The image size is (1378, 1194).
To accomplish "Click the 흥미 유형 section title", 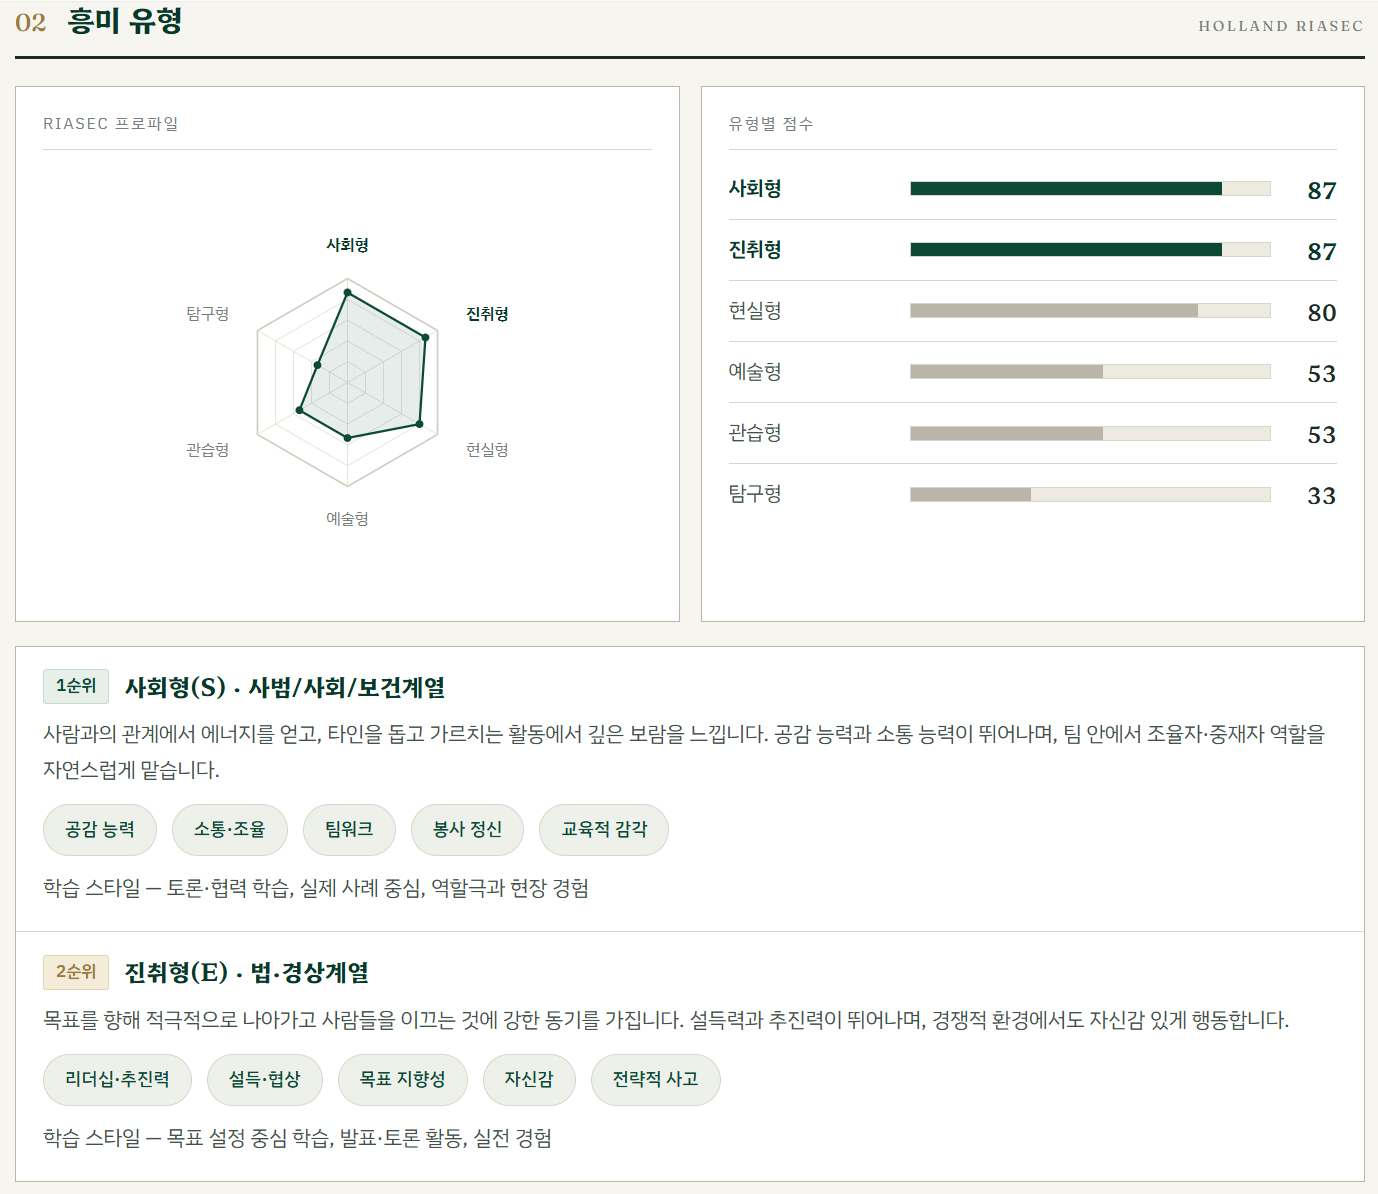I will (x=125, y=21).
